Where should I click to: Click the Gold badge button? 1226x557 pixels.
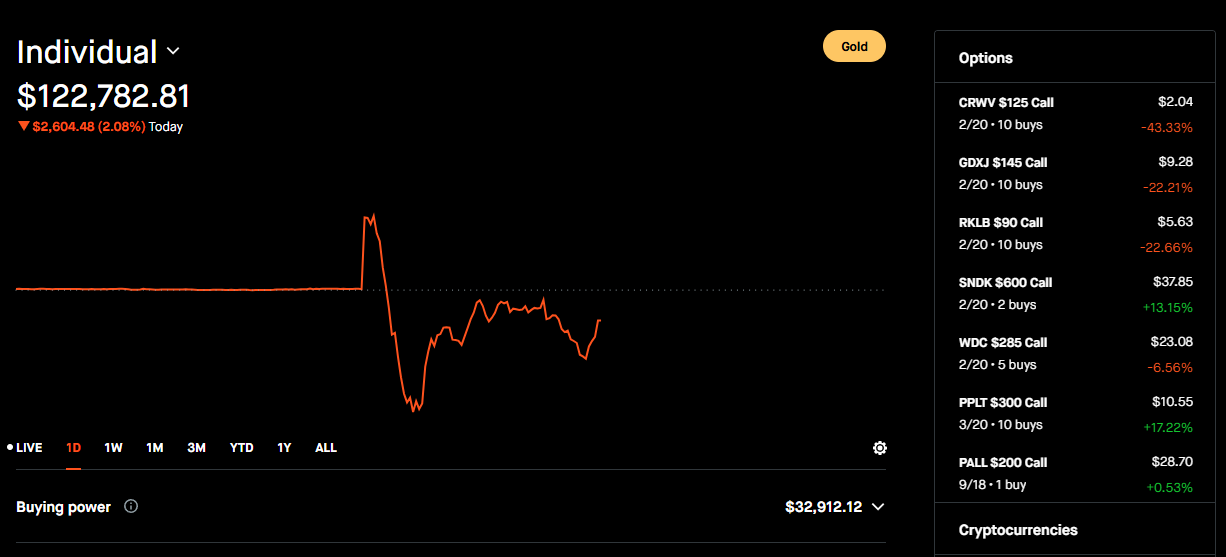point(854,46)
